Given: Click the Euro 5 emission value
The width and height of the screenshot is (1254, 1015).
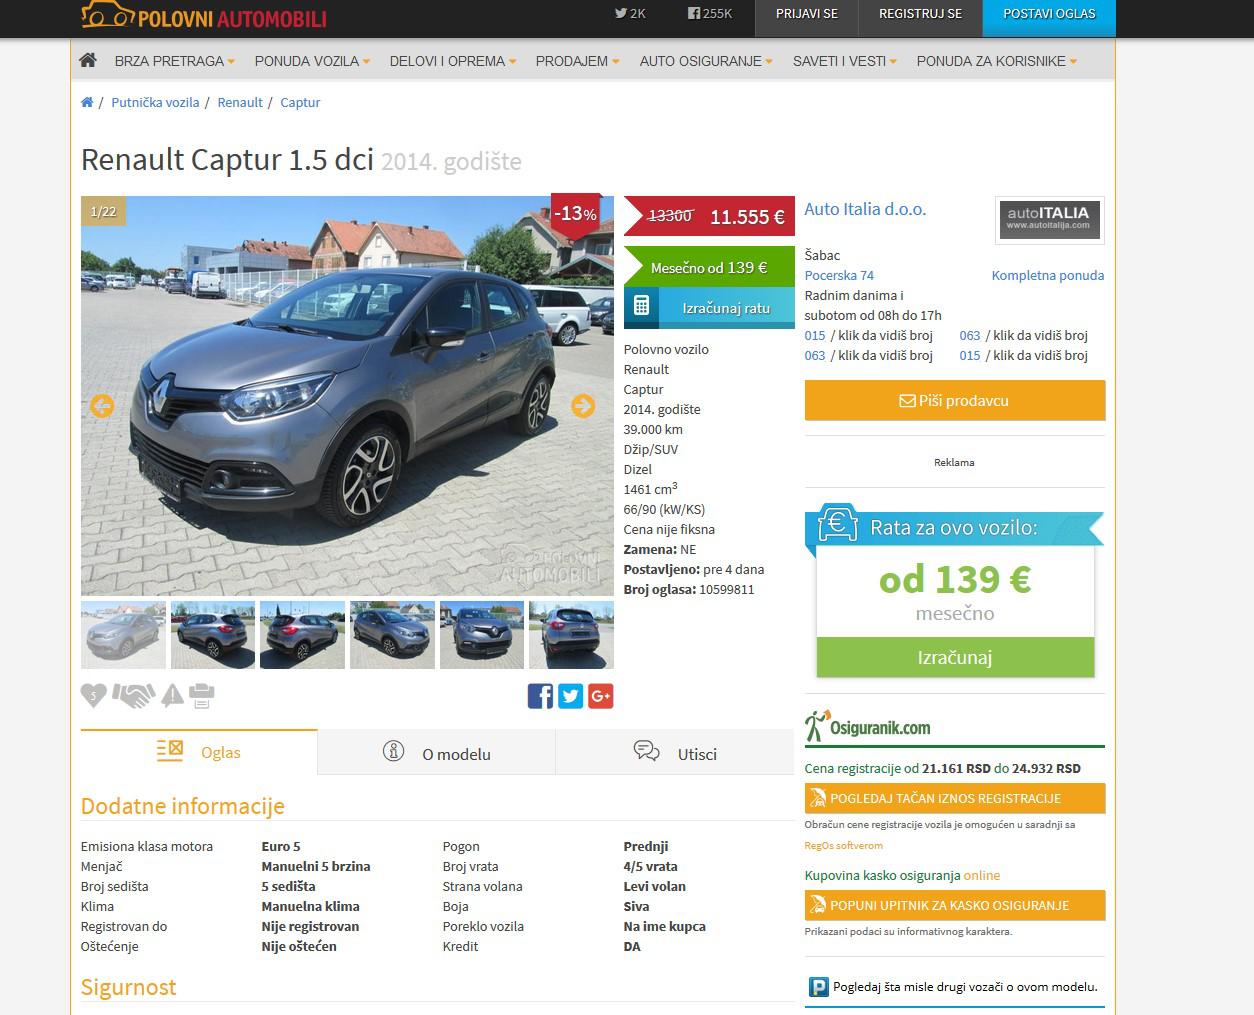Looking at the screenshot, I should [x=281, y=846].
